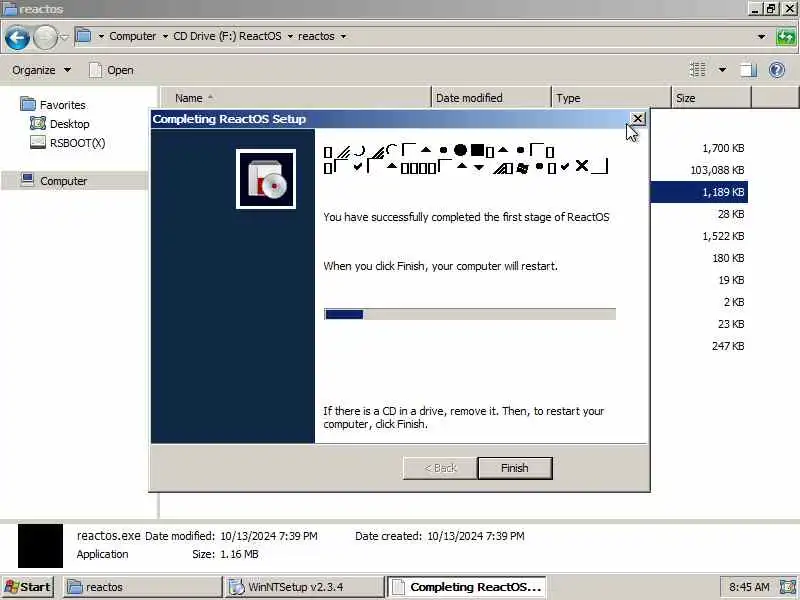Expand dropdown arrow after CD Drive breadcrumb
The image size is (800, 600).
(290, 36)
